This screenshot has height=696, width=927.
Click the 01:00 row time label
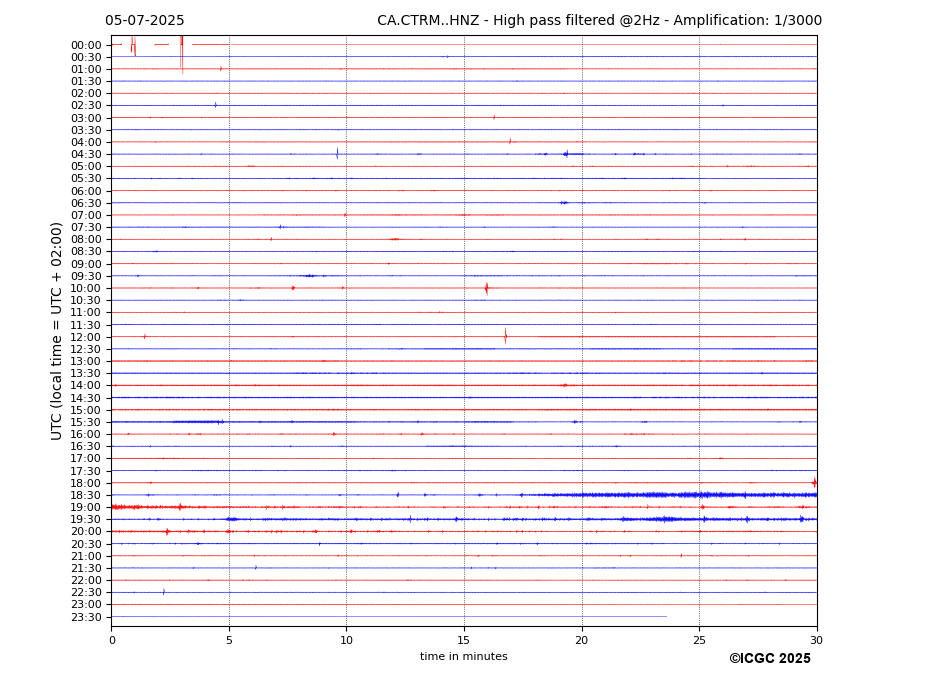click(x=86, y=70)
